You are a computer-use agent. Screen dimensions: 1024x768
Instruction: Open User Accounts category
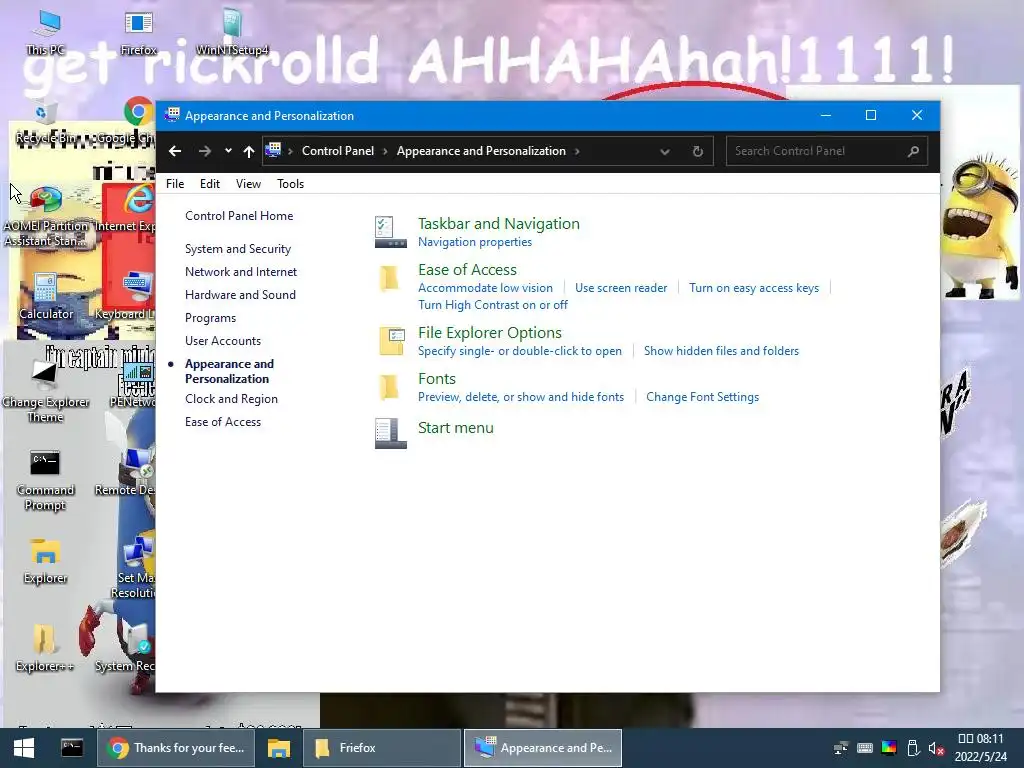point(223,341)
